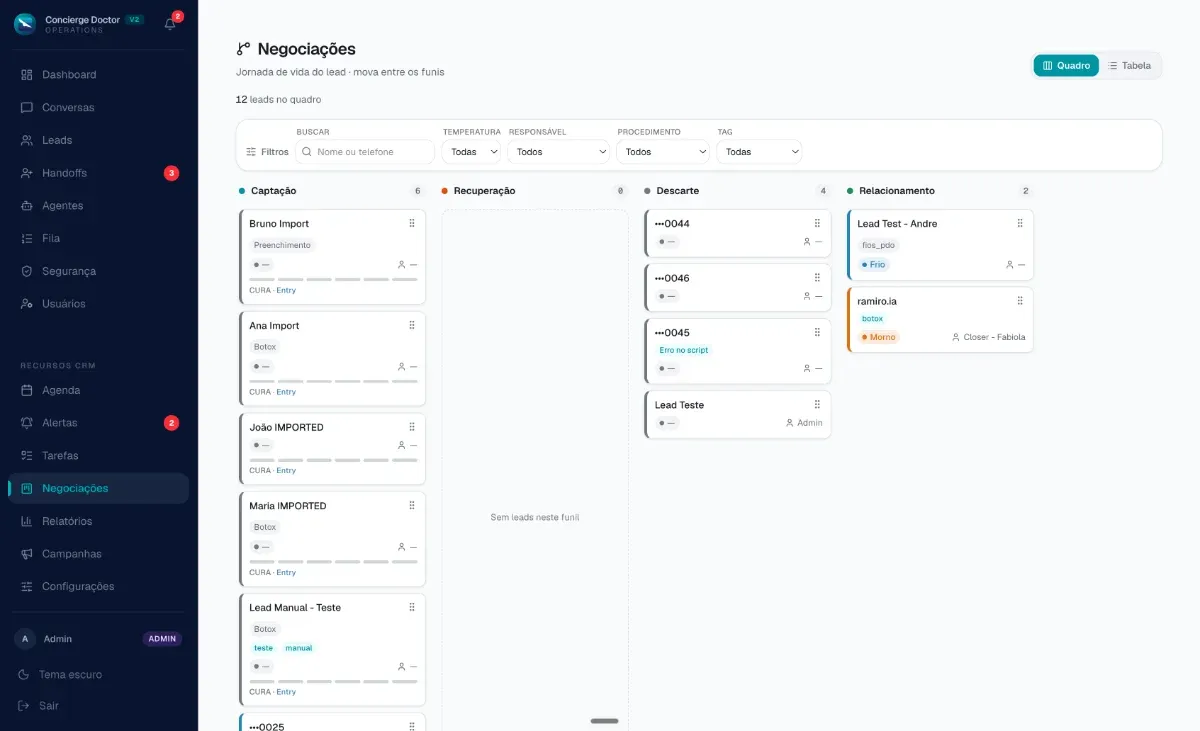Click the drag handle on ***0045 card
Image resolution: width=1200 pixels, height=731 pixels.
[x=817, y=332]
